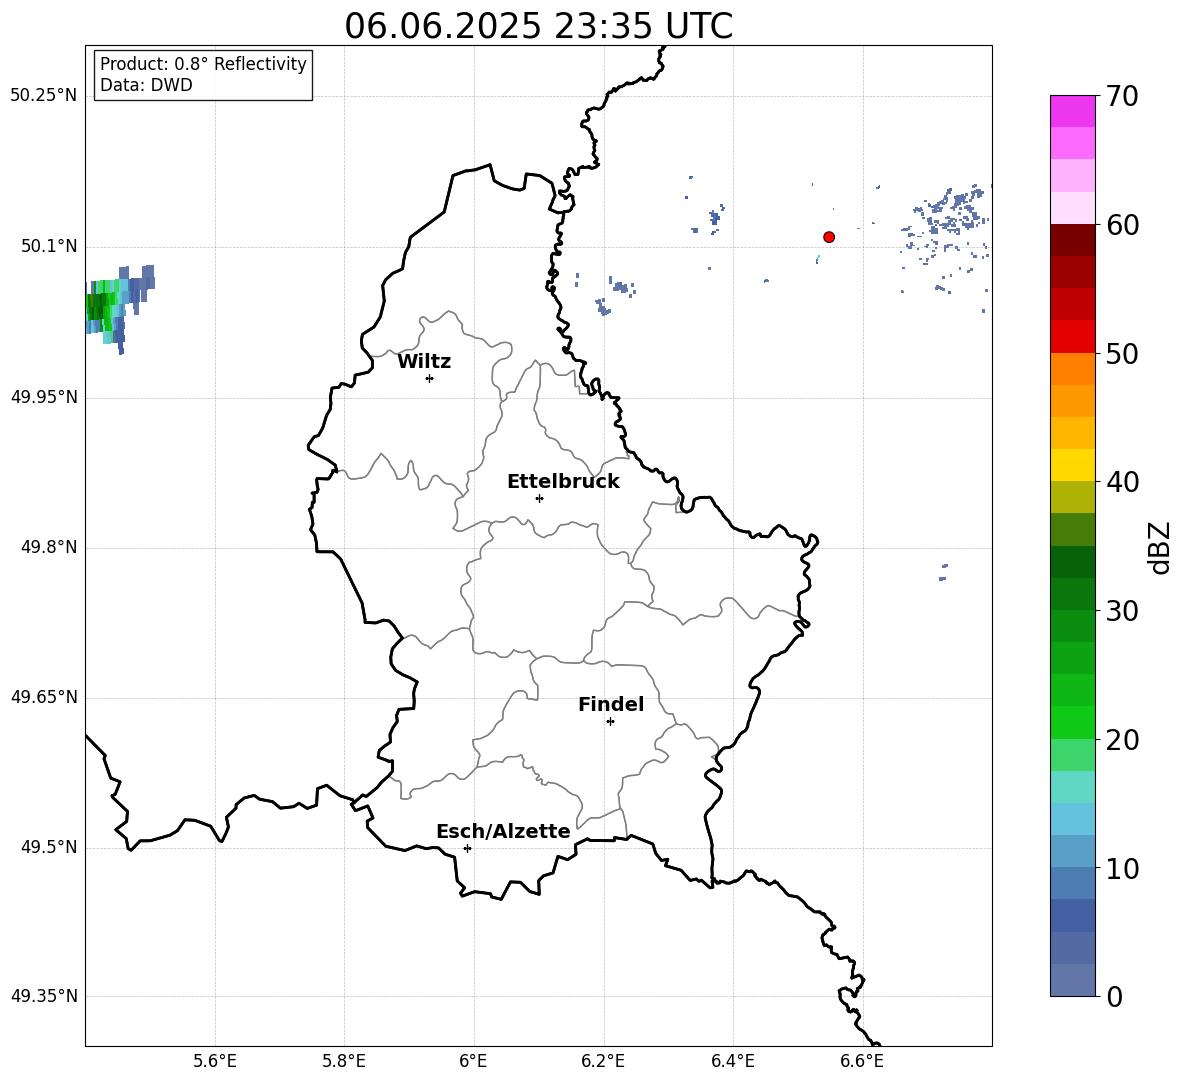This screenshot has width=1184, height=1081.
Task: Click the red radar site dot
Action: (829, 237)
